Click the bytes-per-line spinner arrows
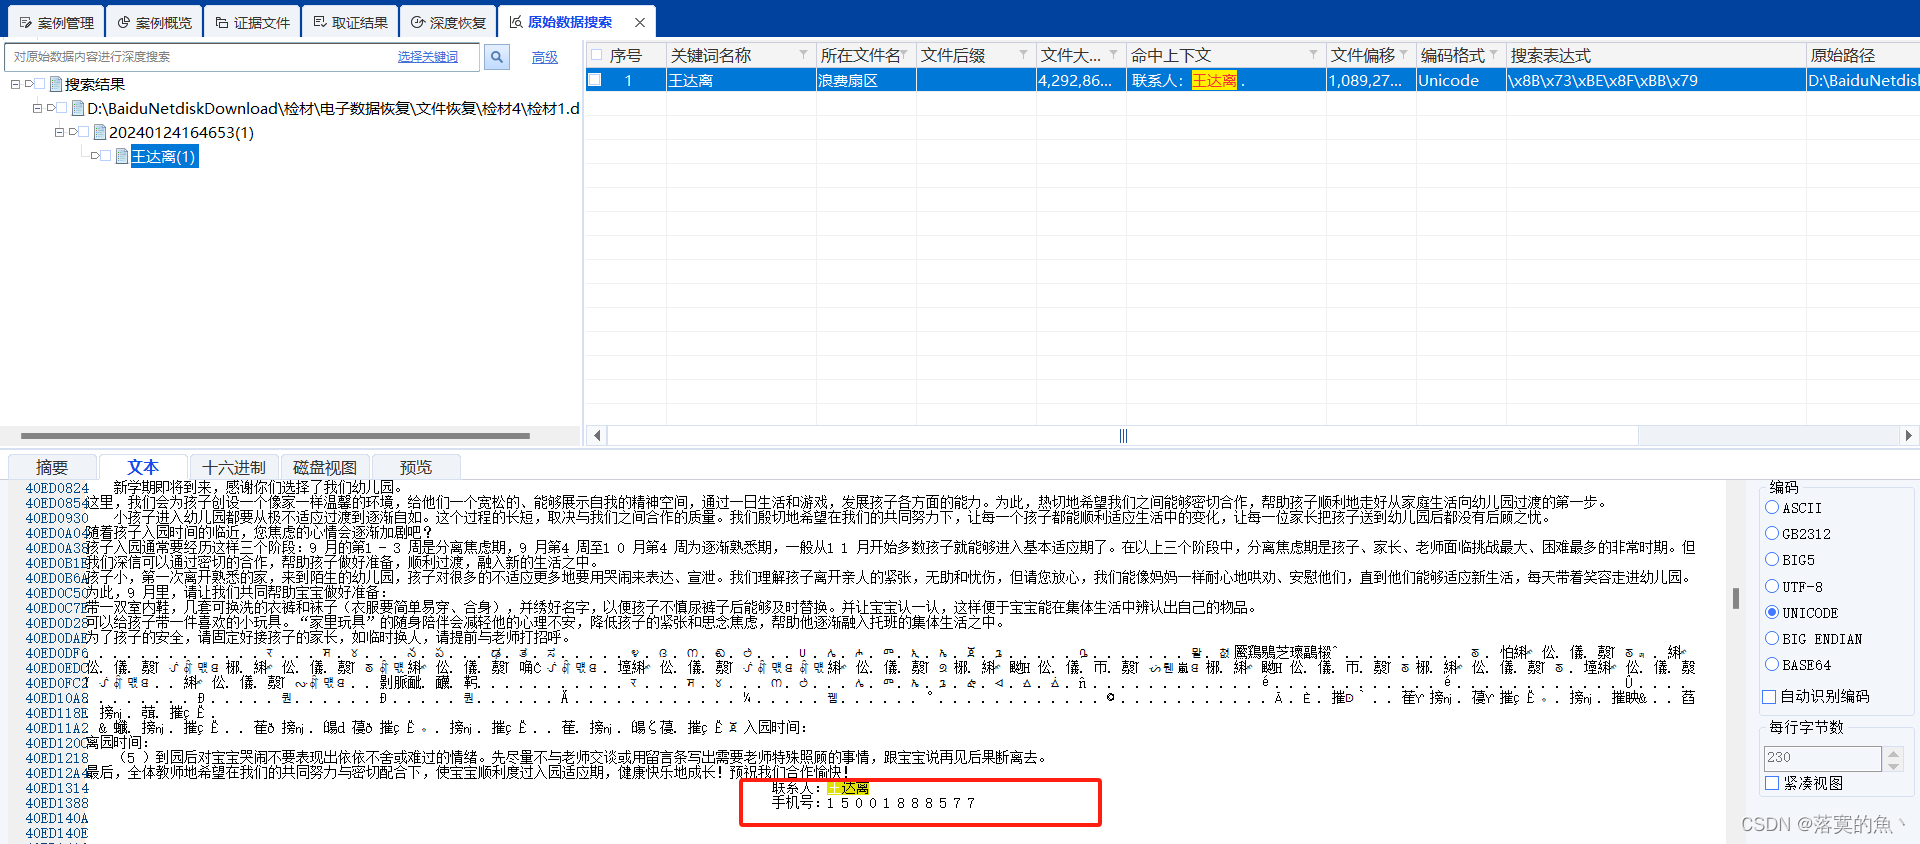 (1893, 759)
